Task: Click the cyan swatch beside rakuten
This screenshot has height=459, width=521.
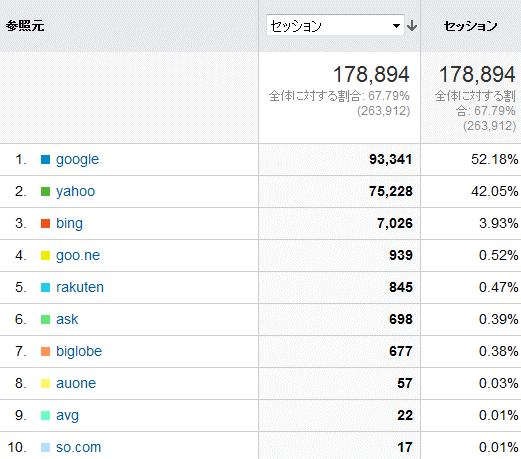Action: click(45, 287)
